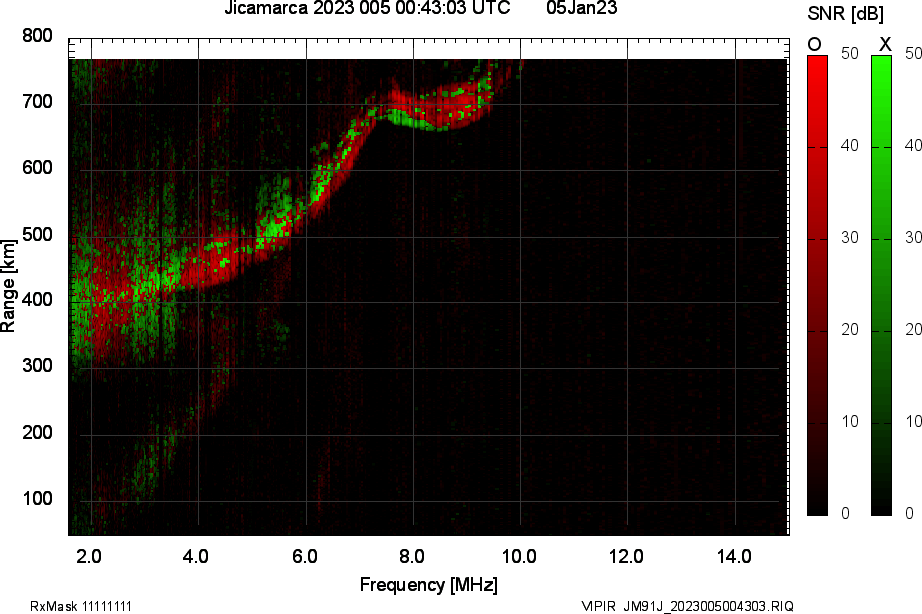Click the '200' range tick label
Image resolution: width=922 pixels, height=614 pixels.
pos(37,432)
